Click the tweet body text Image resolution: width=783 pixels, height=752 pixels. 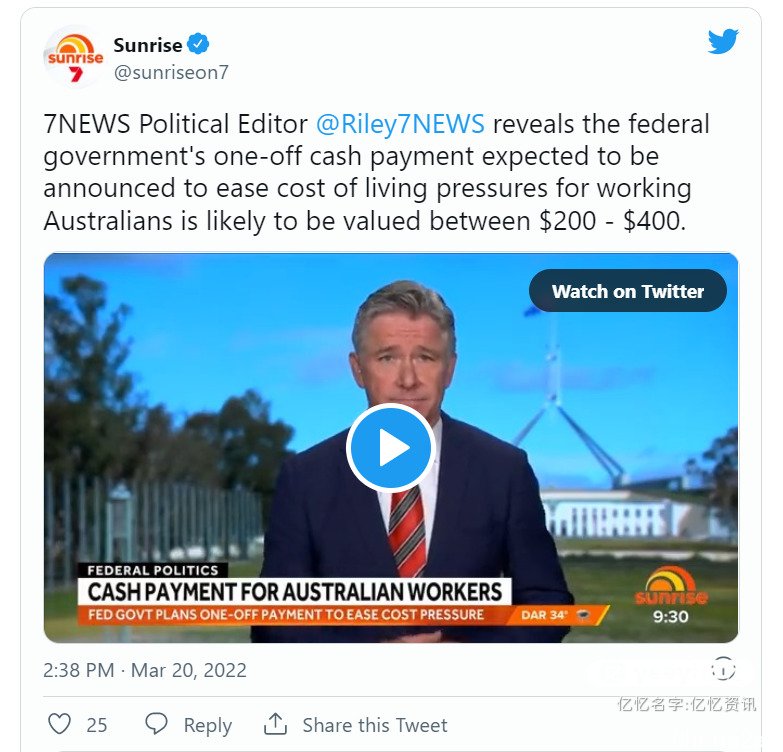pos(376,172)
